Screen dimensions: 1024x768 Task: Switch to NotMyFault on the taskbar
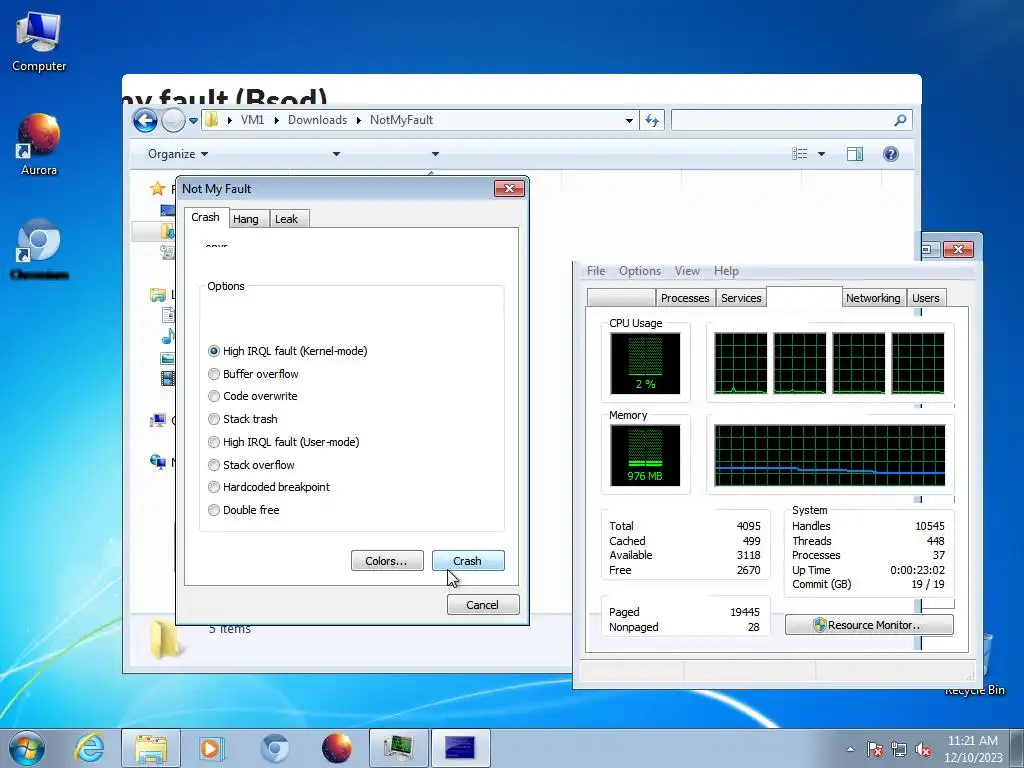[460, 748]
